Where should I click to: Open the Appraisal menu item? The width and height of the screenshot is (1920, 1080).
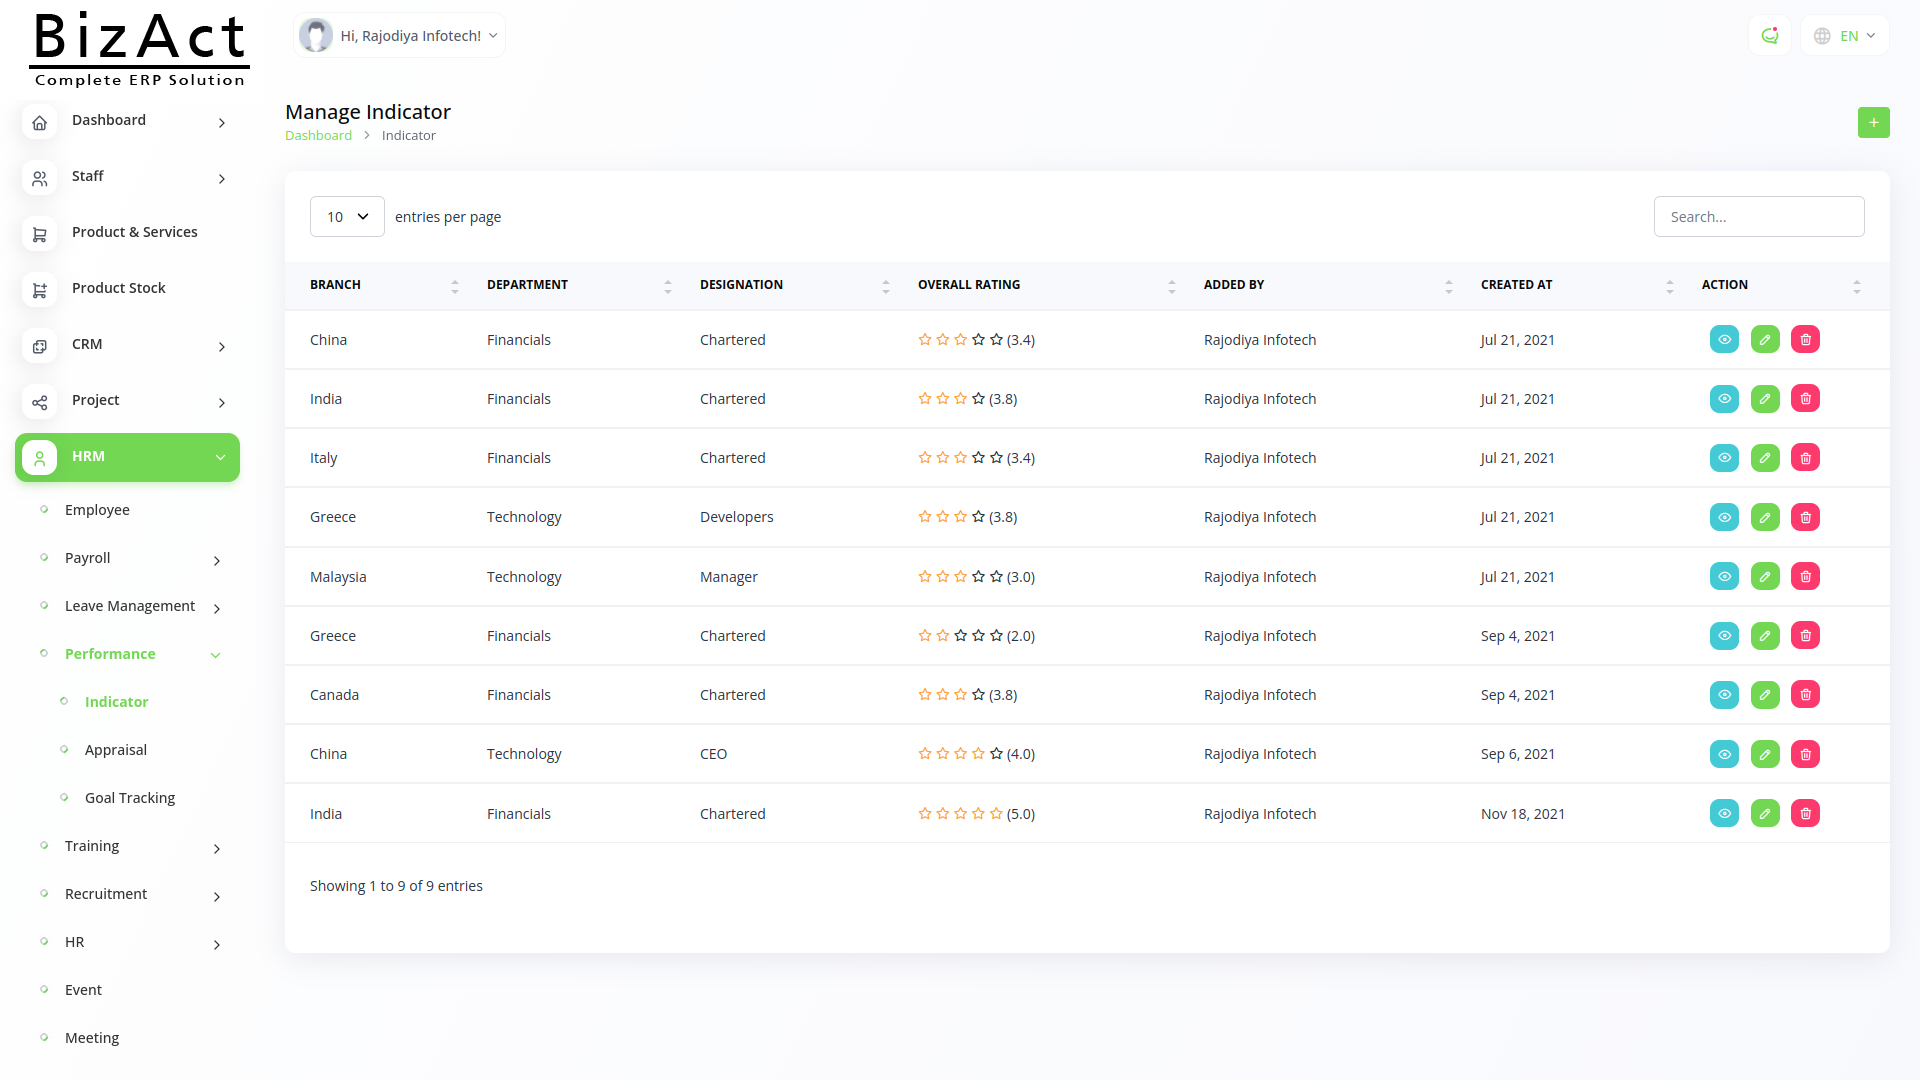(116, 750)
